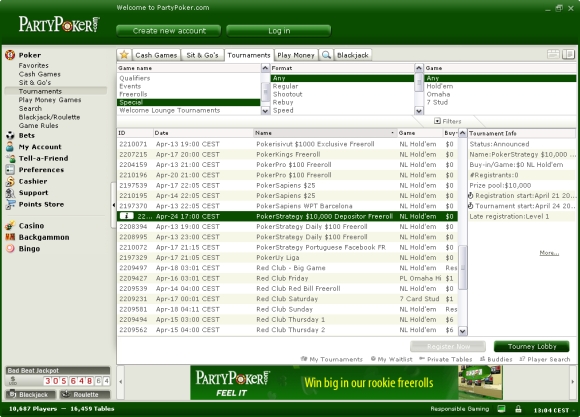Click Format list scroll-down arrow
The width and height of the screenshot is (580, 417).
click(x=419, y=110)
